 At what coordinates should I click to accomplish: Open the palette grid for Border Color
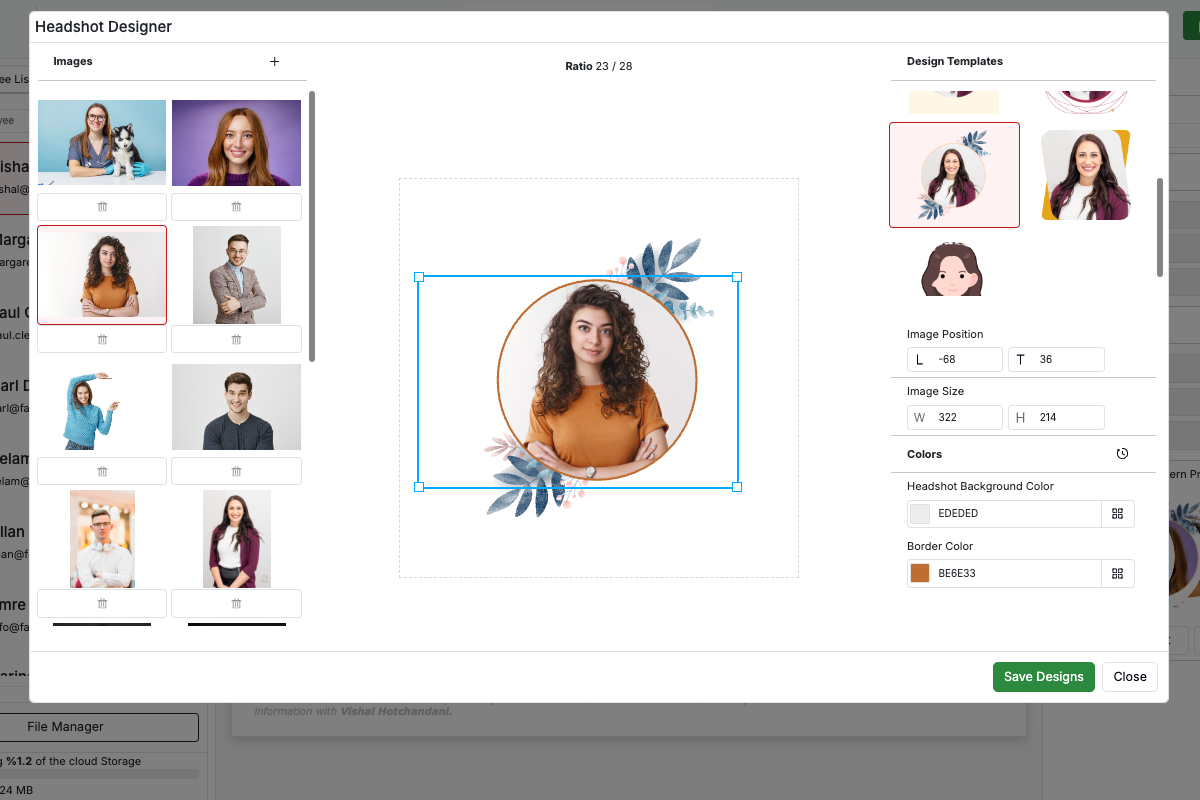[1117, 573]
